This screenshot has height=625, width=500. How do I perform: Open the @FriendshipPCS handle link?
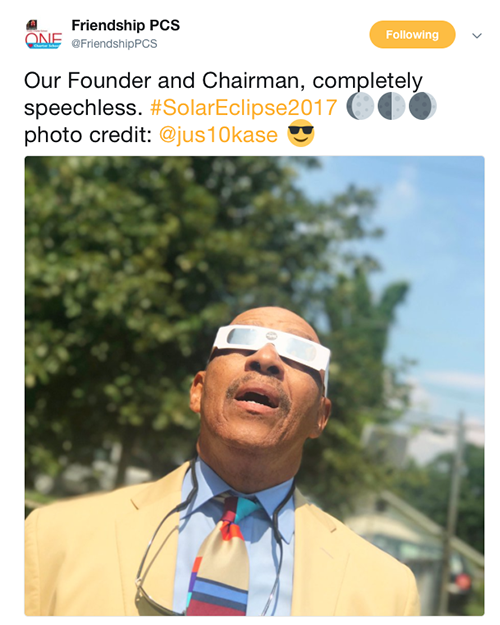coord(114,43)
